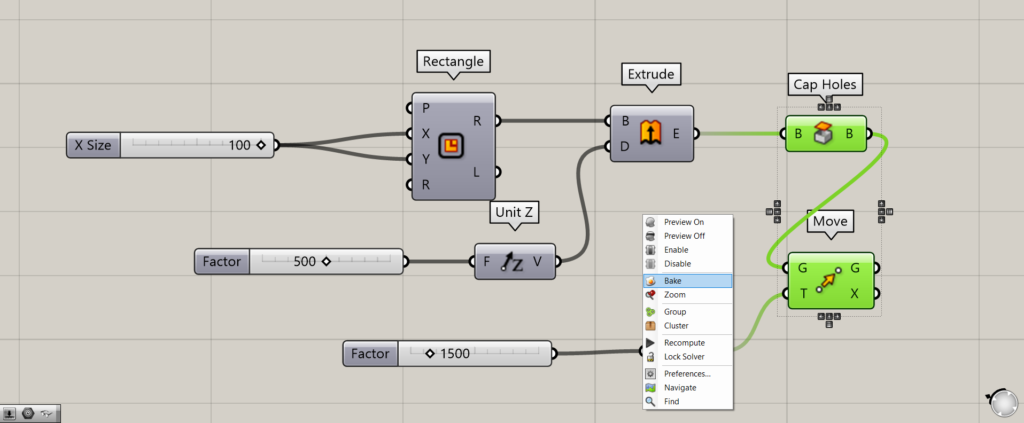
Task: Select the Unit Z vector component
Action: (514, 262)
